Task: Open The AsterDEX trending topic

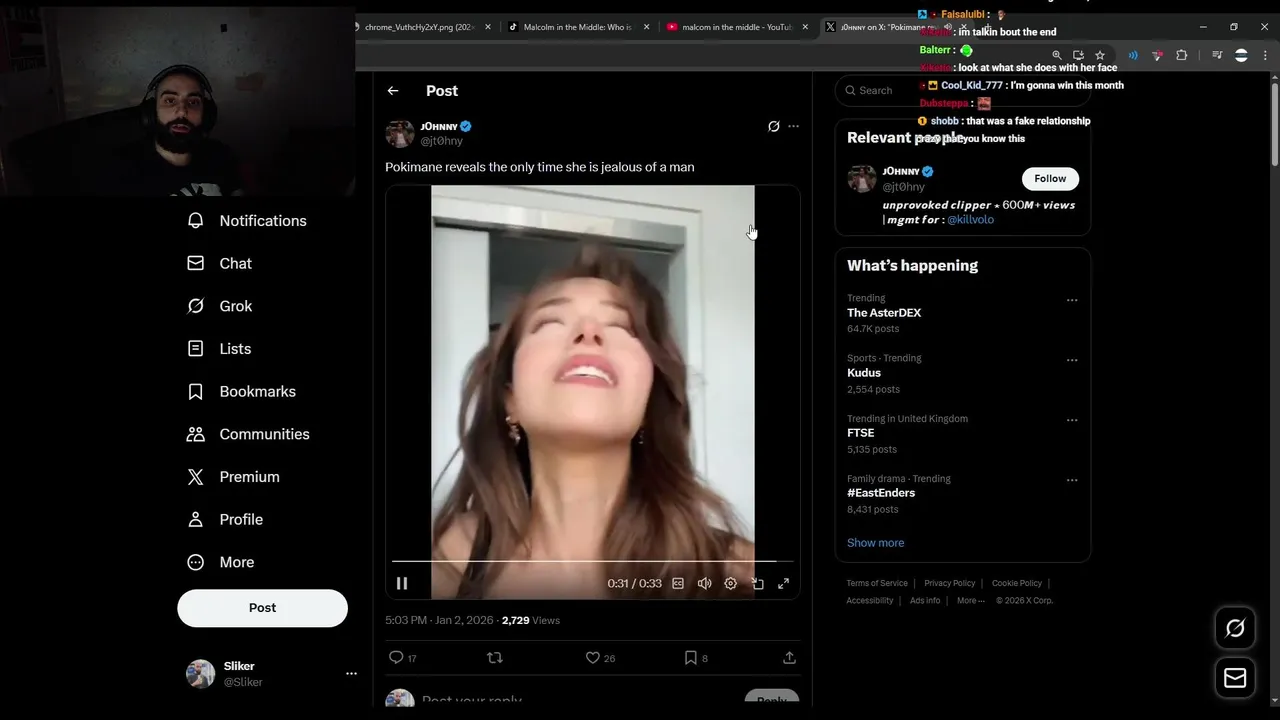Action: (884, 313)
